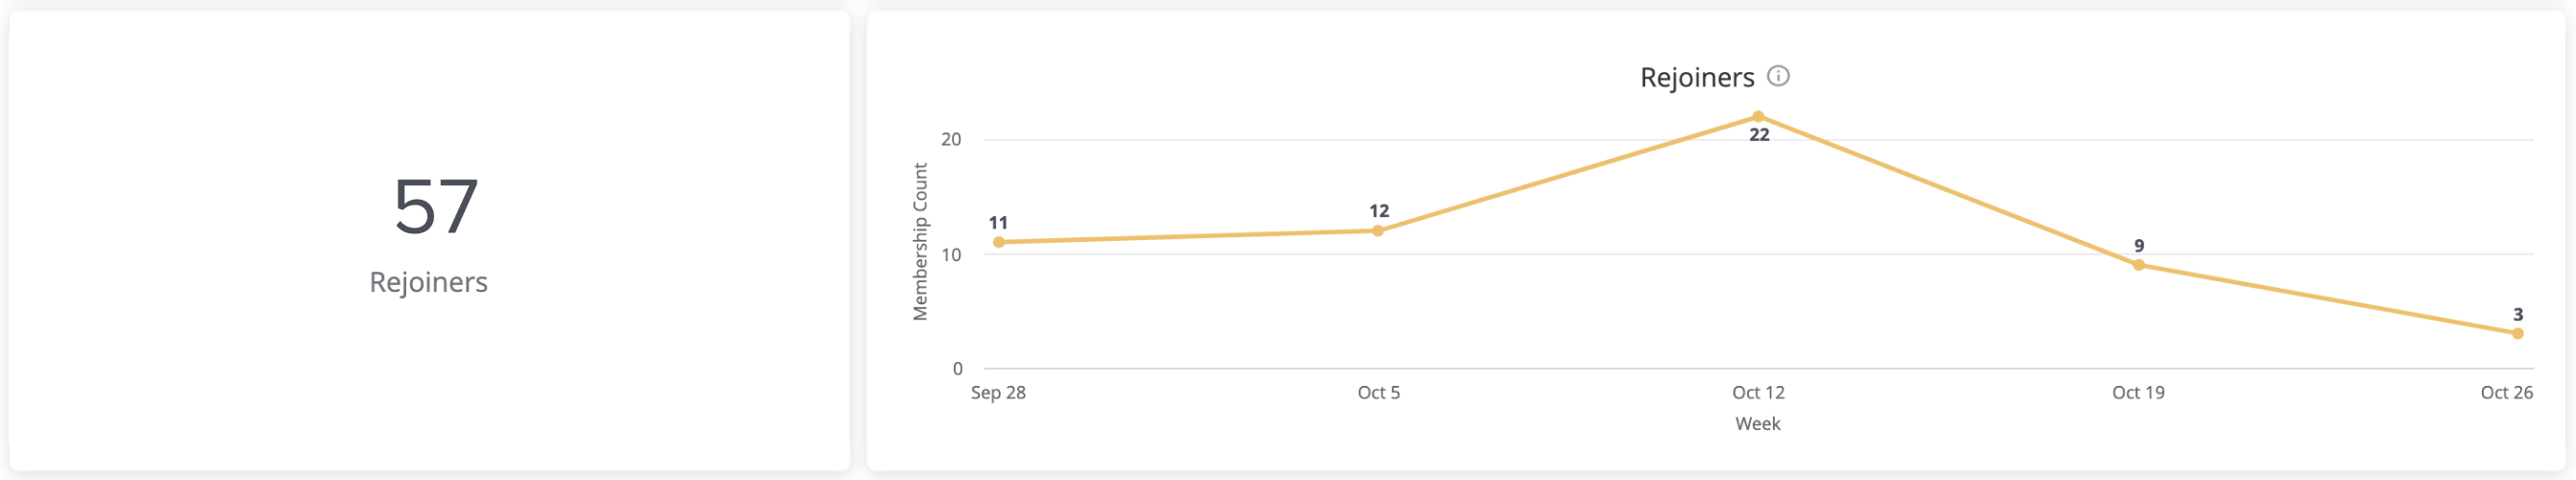Image resolution: width=2576 pixels, height=480 pixels.
Task: Click the Week axis title
Action: pyautogui.click(x=1757, y=424)
